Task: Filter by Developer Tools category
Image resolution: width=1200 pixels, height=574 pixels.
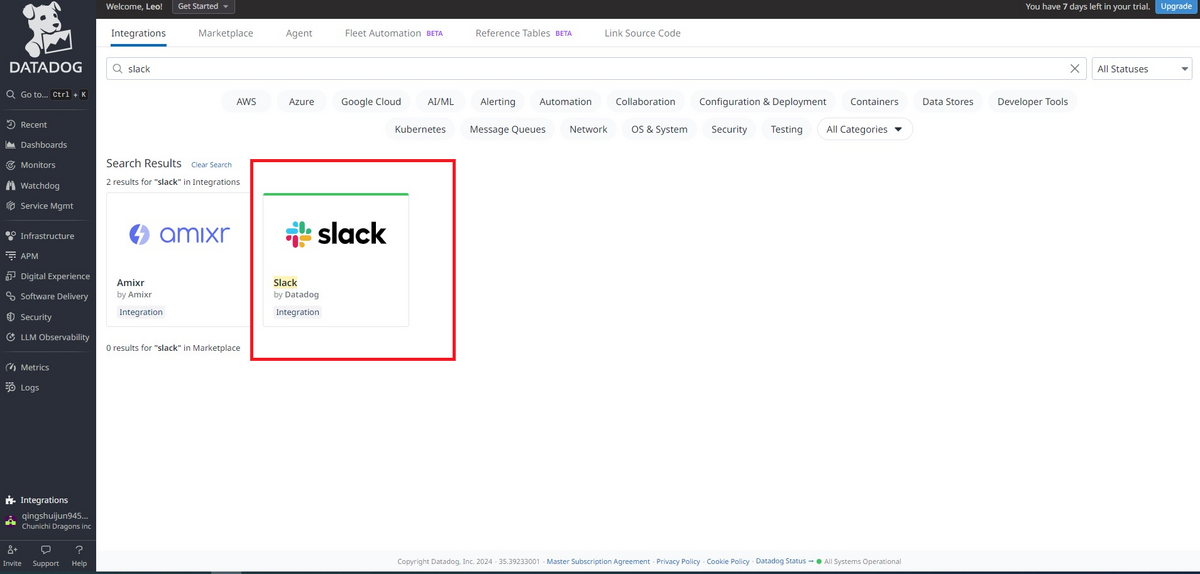Action: click(x=1032, y=101)
